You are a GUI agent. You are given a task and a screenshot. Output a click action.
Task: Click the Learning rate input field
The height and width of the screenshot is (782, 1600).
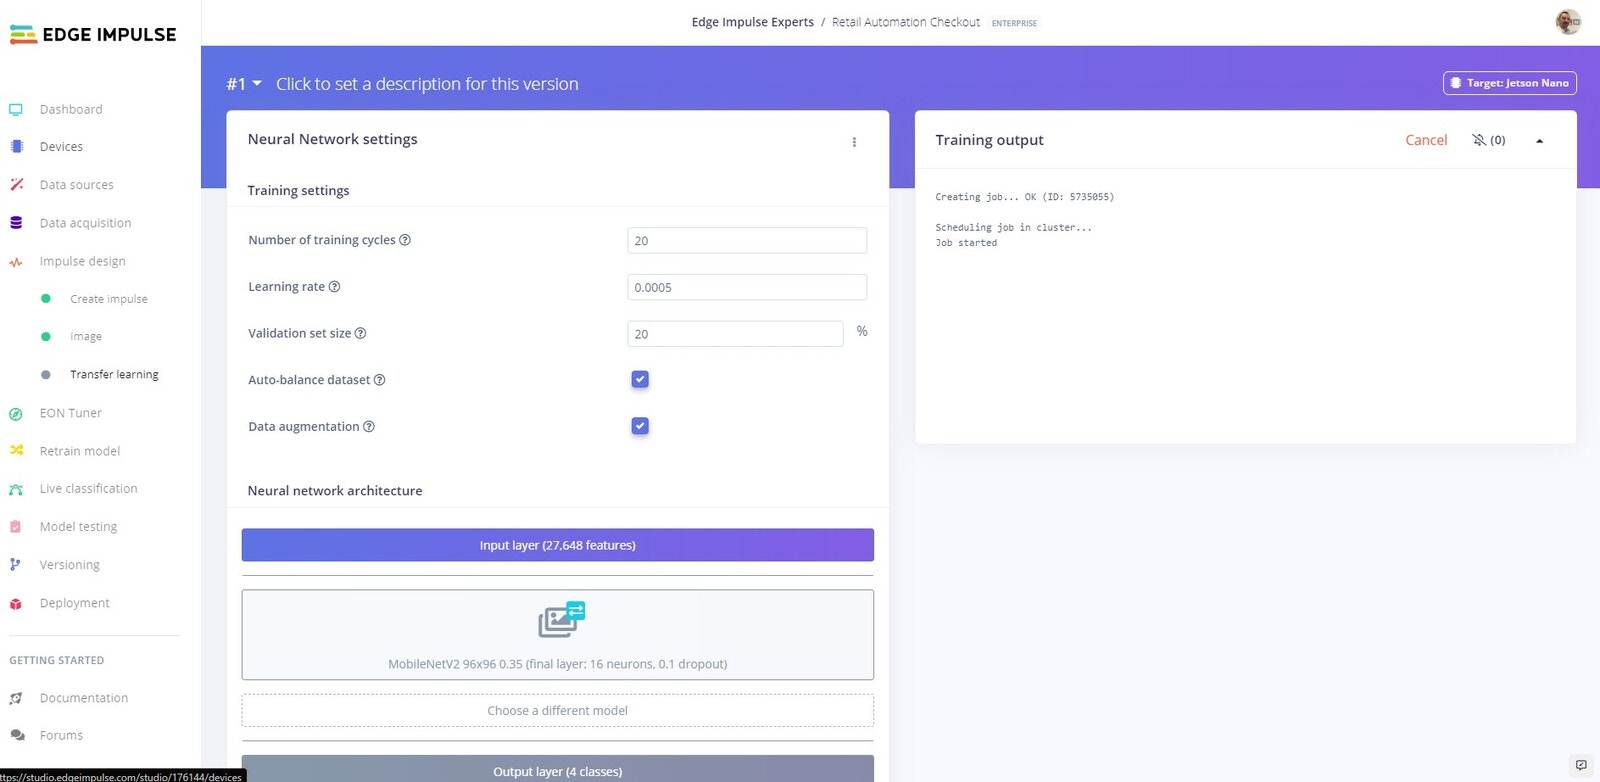tap(747, 287)
